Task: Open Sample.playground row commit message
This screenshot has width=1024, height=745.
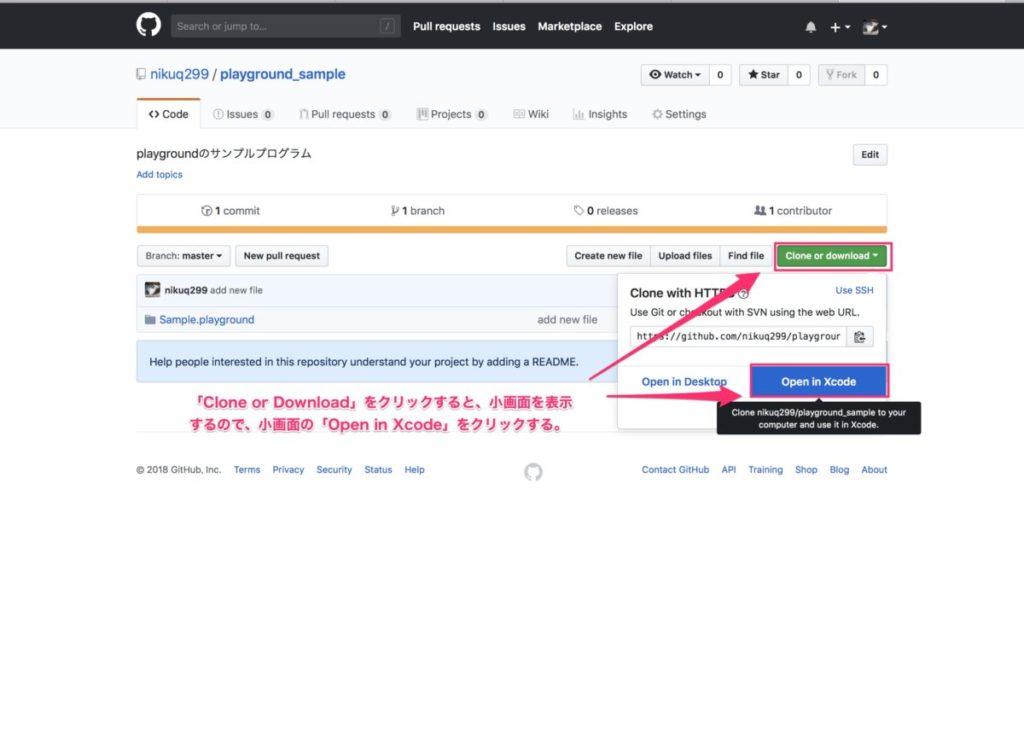Action: pos(567,319)
